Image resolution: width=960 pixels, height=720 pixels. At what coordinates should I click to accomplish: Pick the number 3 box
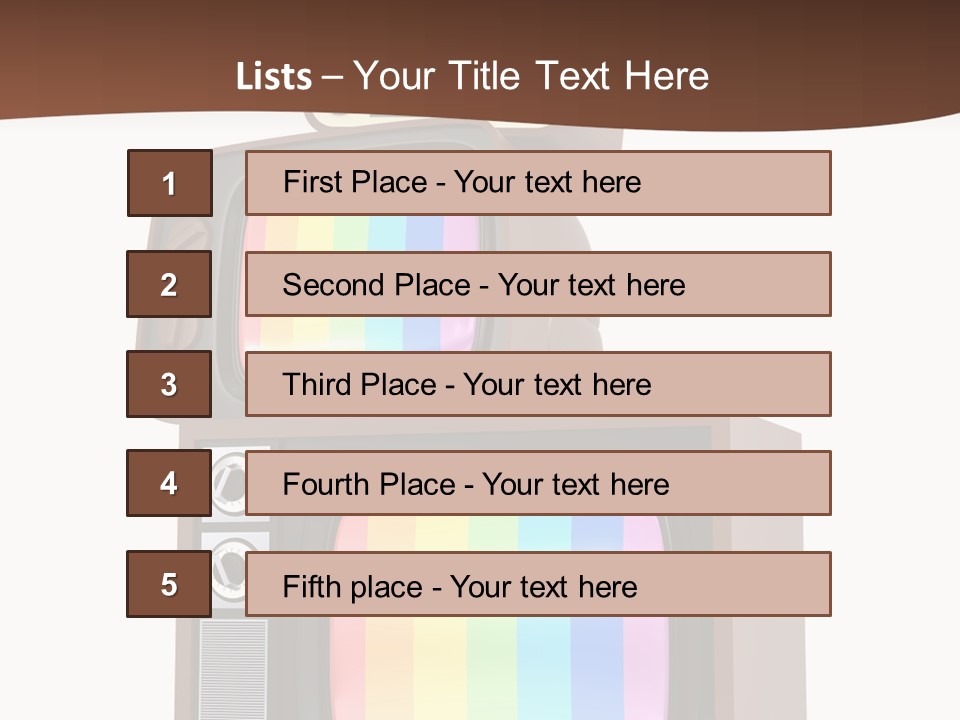169,384
